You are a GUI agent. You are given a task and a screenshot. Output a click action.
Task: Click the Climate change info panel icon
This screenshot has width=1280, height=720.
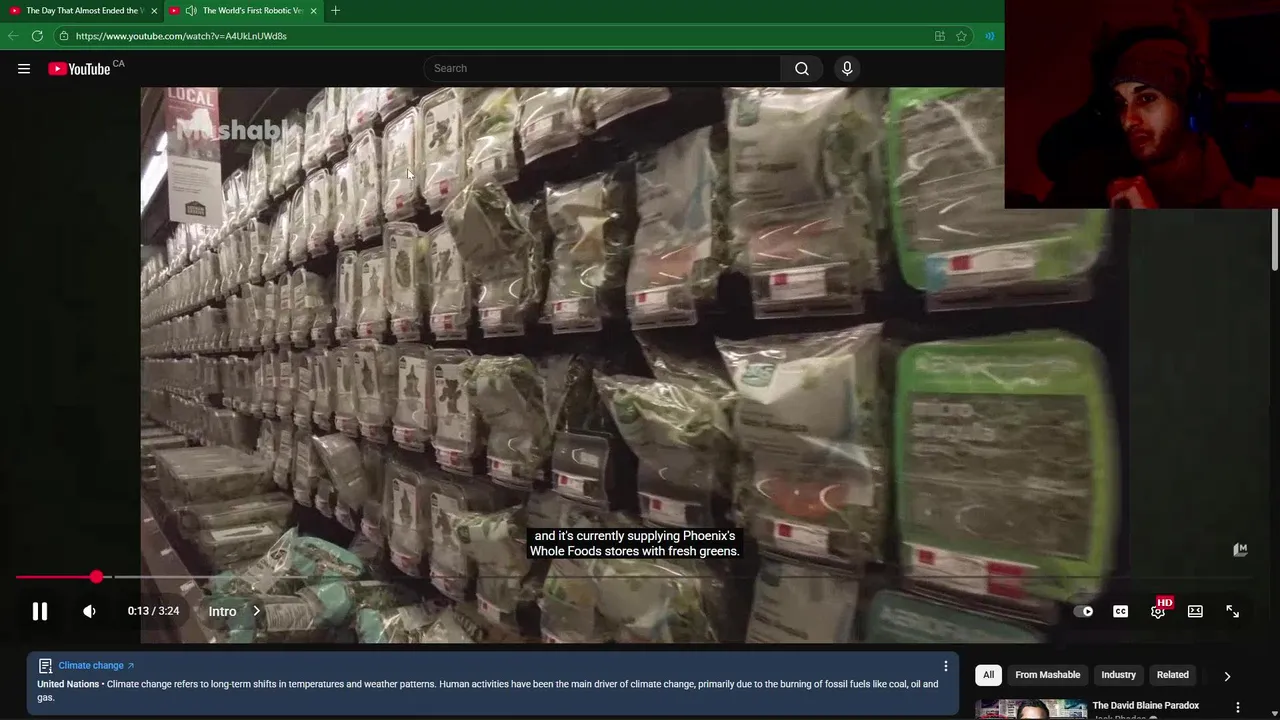point(45,666)
